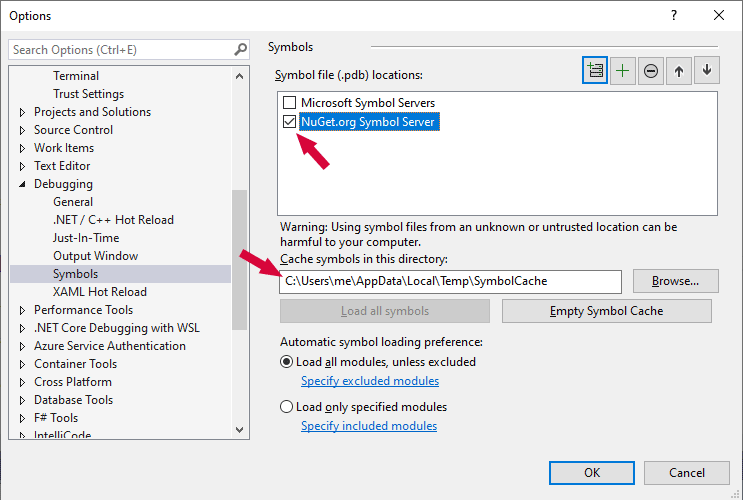Add a new symbol location with plus icon
Screen dimensions: 743x500
coord(623,70)
